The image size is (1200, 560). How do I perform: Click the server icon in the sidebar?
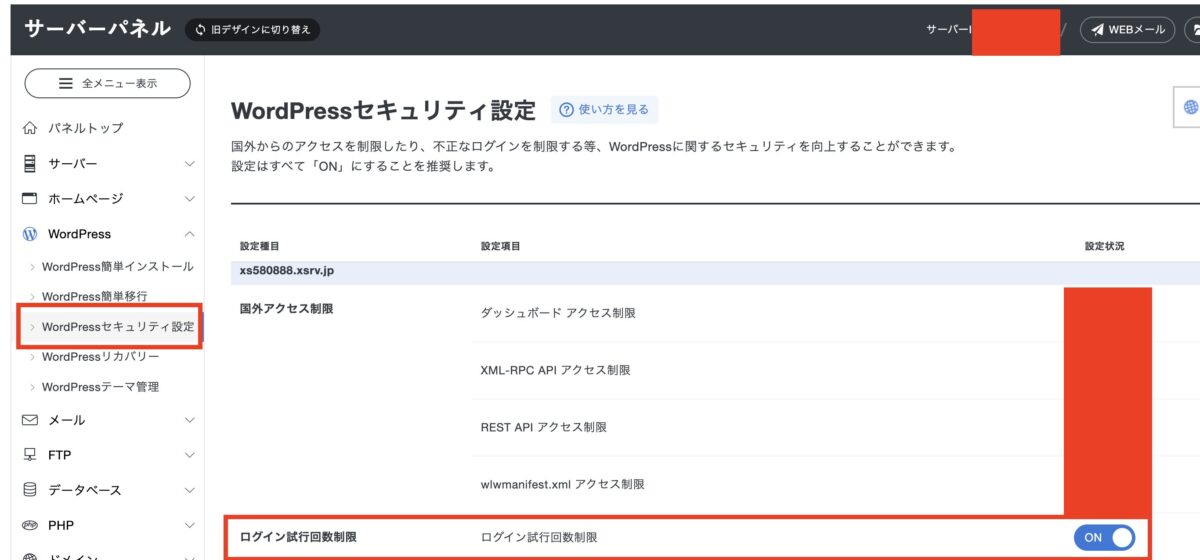click(29, 163)
